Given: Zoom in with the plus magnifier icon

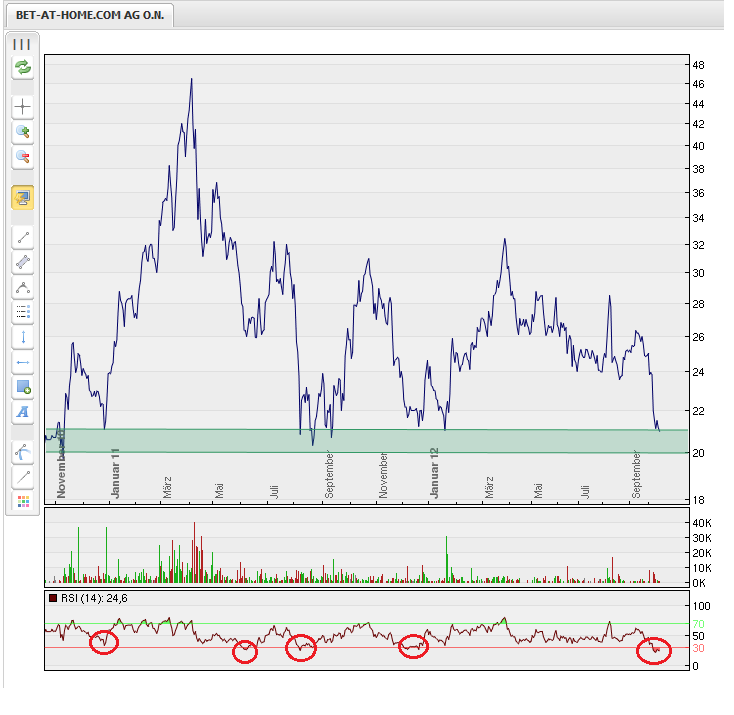Looking at the screenshot, I should tap(22, 132).
